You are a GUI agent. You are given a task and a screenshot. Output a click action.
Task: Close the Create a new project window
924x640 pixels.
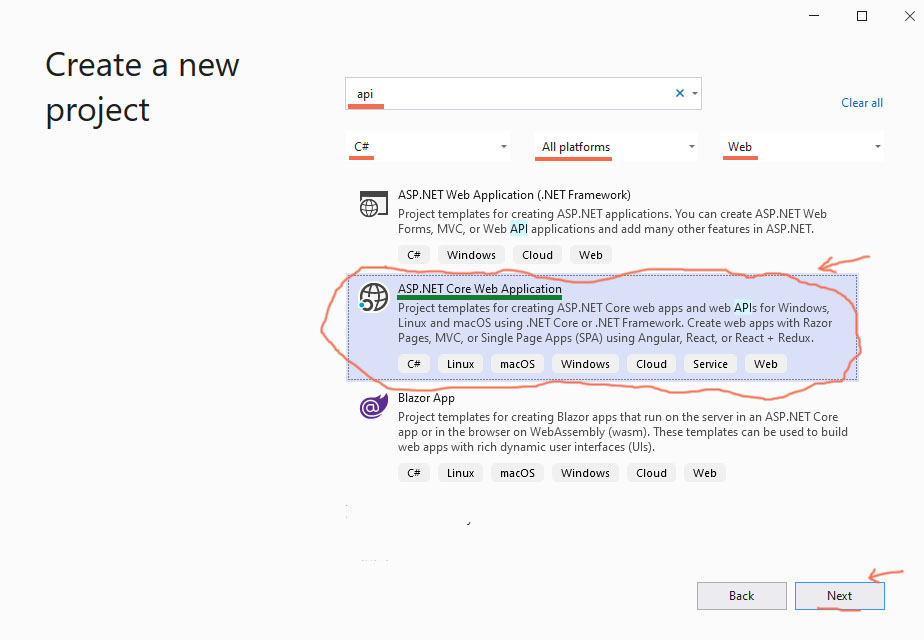pos(909,16)
